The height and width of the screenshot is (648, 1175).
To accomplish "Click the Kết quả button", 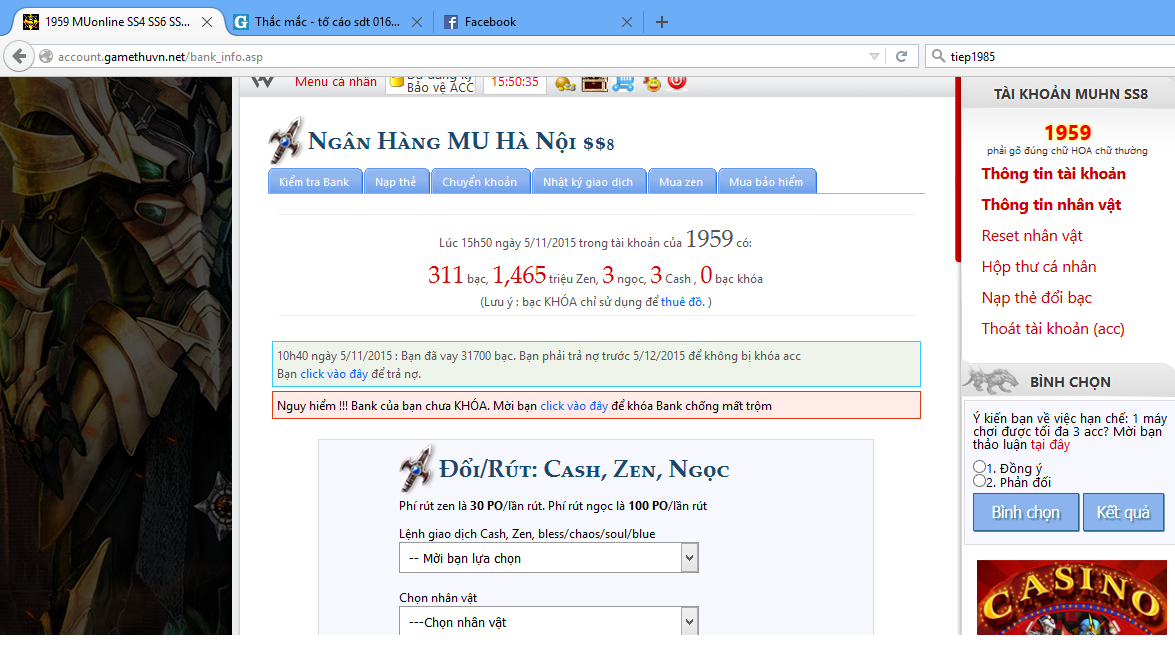I will tap(1123, 512).
